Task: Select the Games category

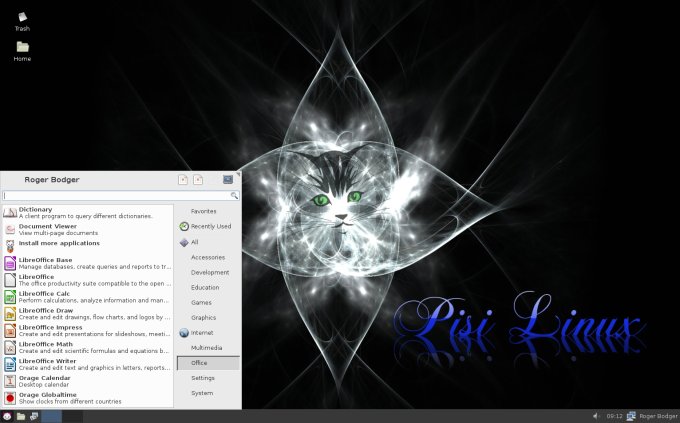Action: [x=208, y=302]
